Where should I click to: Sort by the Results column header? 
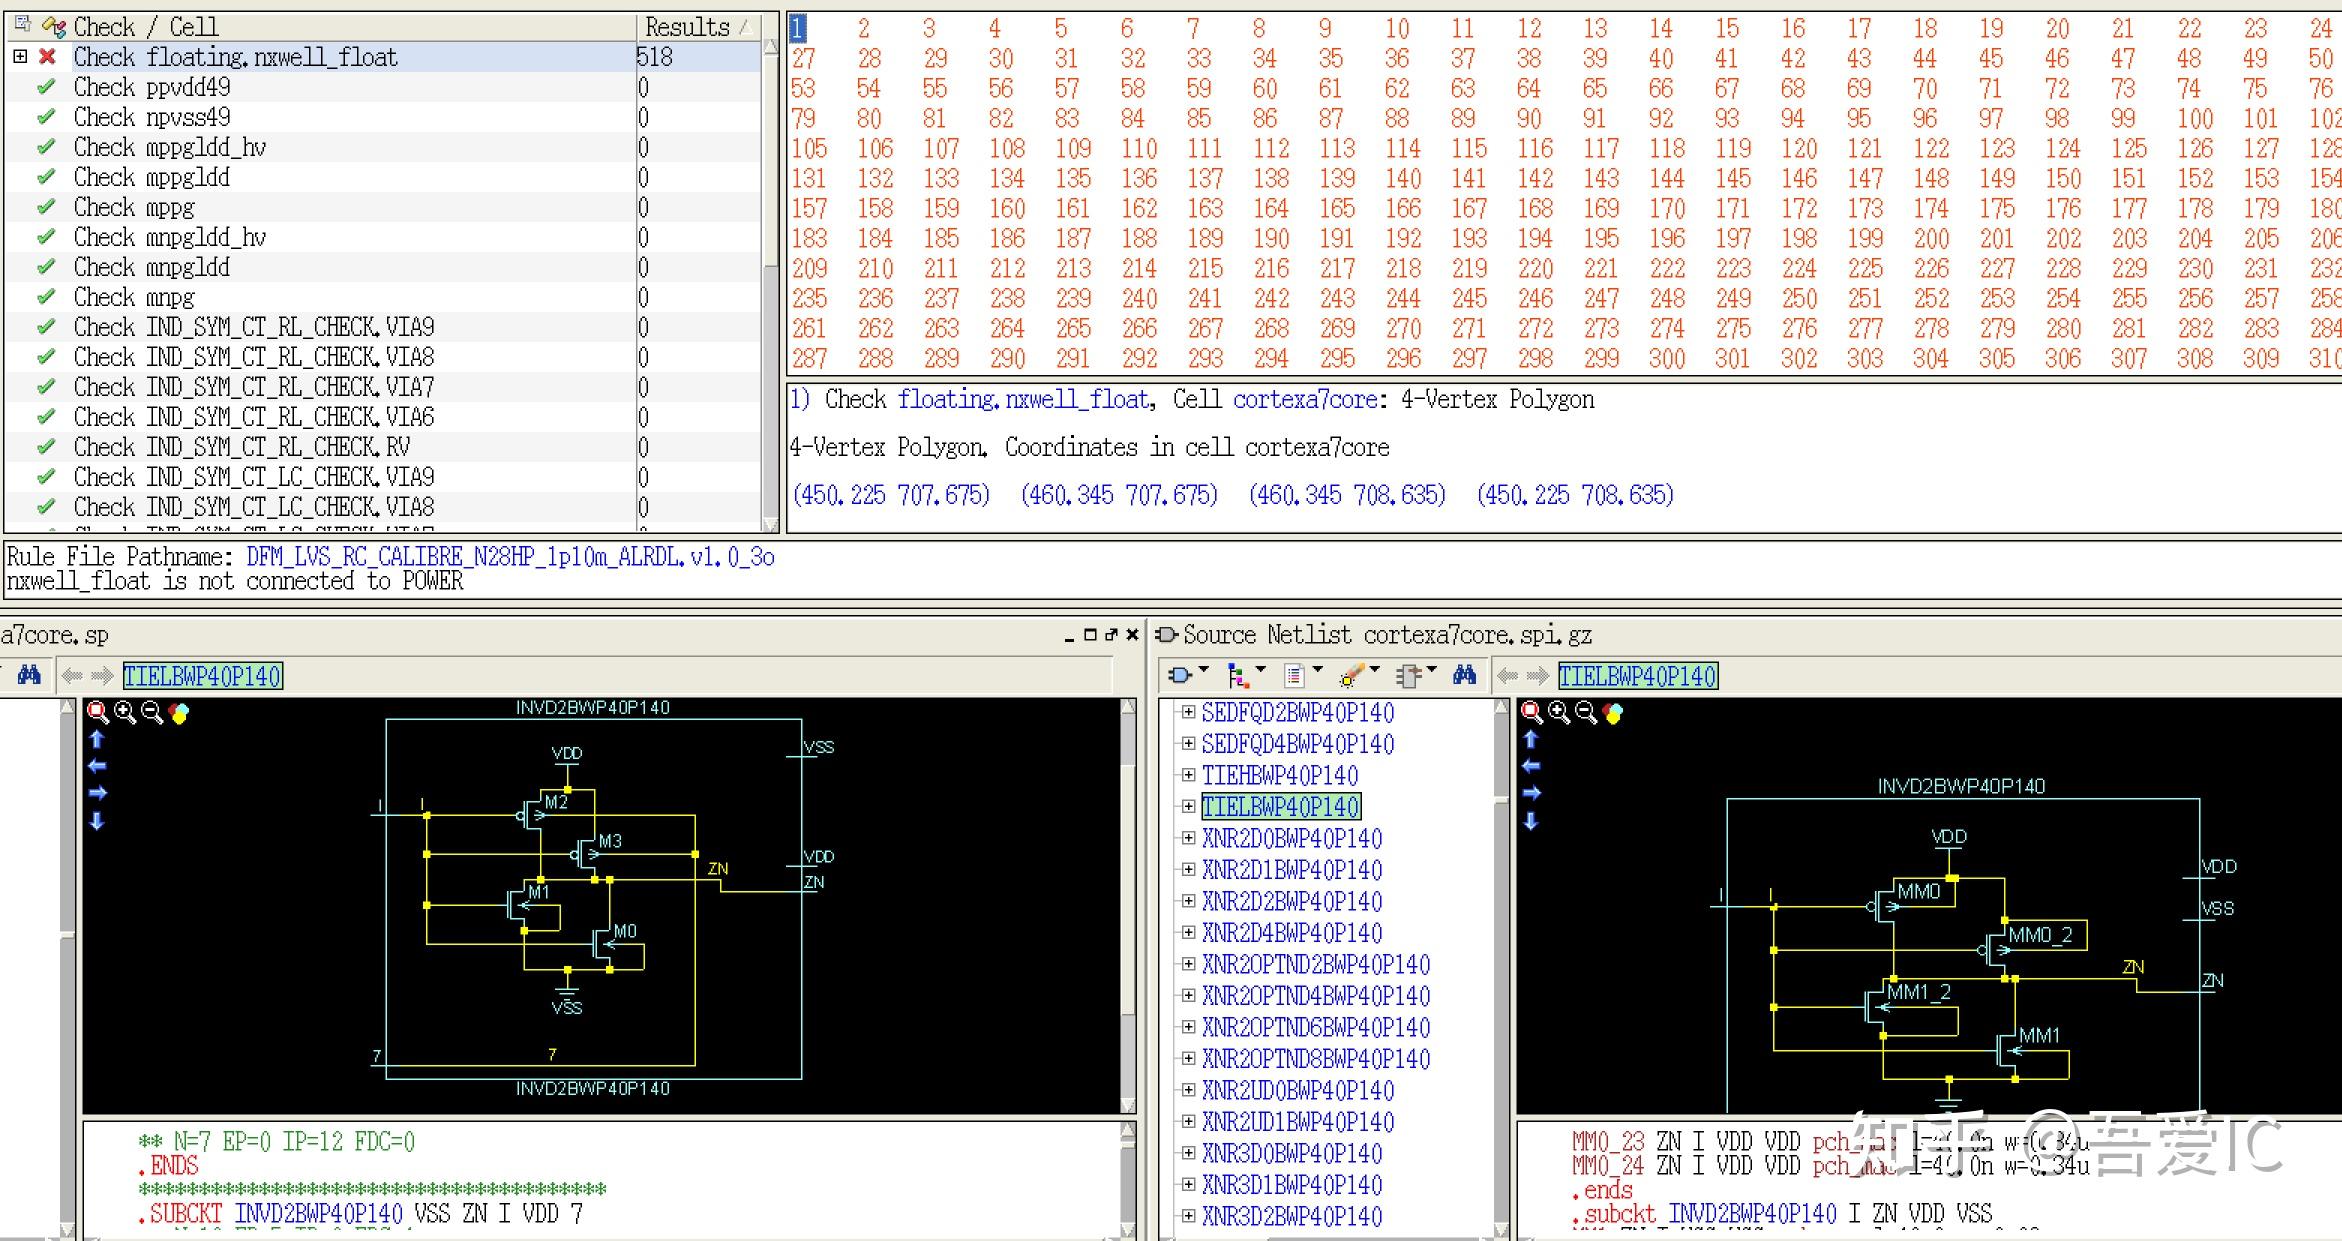tap(688, 27)
